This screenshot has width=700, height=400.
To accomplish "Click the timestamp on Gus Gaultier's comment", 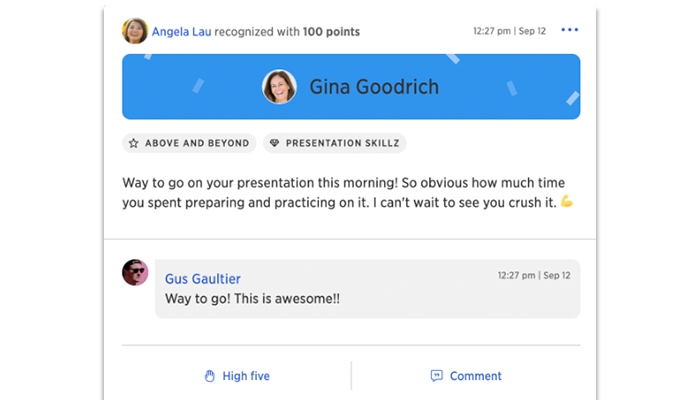I will [534, 275].
